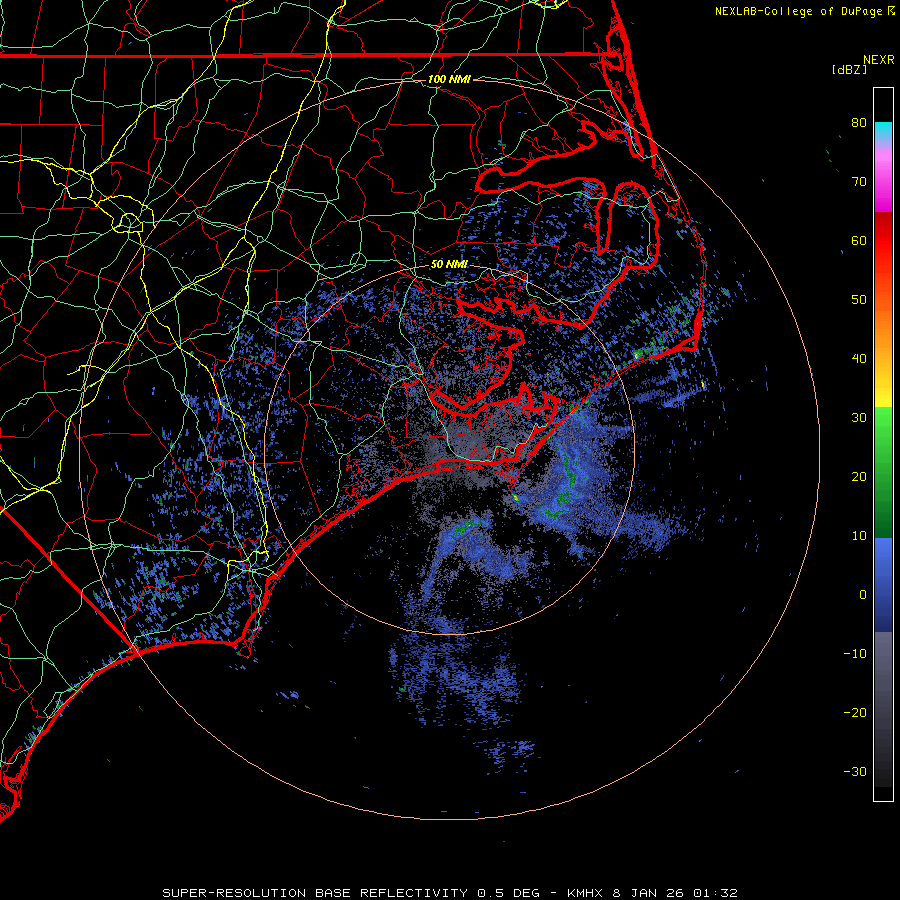Click the green band of the dBZ colorbar
Image resolution: width=900 pixels, height=900 pixels.
click(883, 472)
